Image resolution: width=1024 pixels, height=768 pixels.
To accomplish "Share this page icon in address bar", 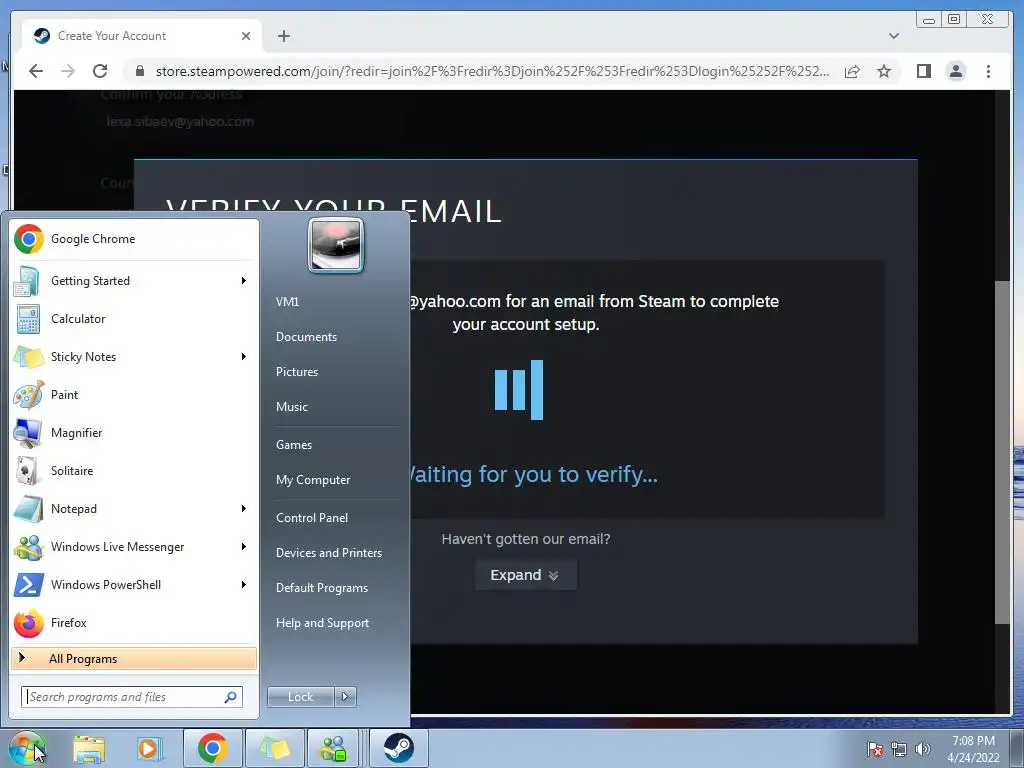I will click(852, 71).
